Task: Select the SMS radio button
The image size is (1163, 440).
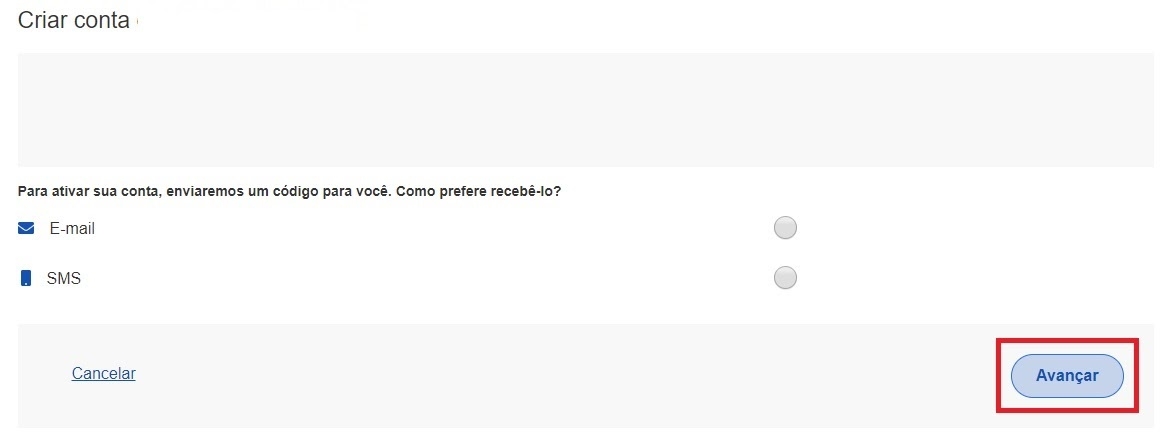Action: click(785, 277)
